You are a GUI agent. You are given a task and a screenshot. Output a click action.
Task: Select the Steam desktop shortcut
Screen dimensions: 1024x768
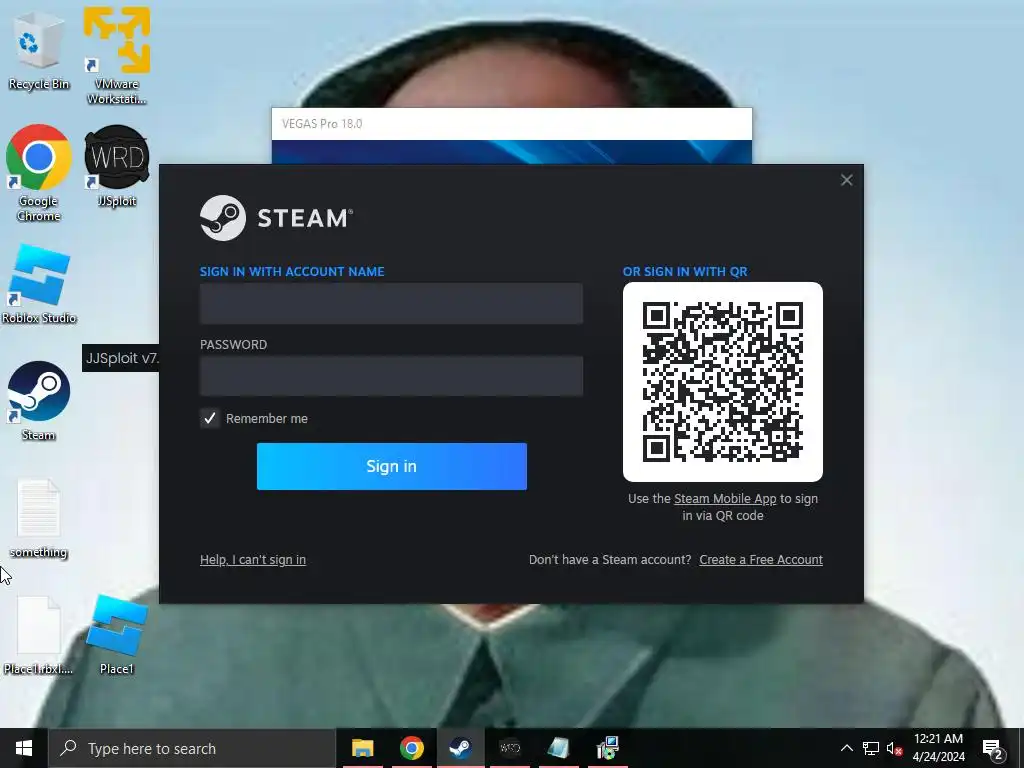pos(39,400)
